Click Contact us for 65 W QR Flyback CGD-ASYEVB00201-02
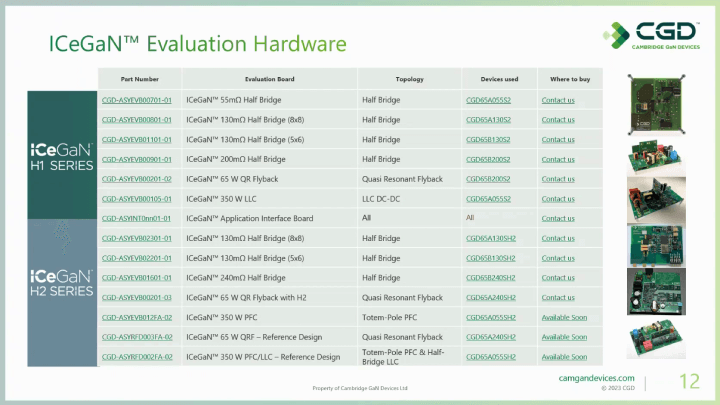 coord(558,179)
